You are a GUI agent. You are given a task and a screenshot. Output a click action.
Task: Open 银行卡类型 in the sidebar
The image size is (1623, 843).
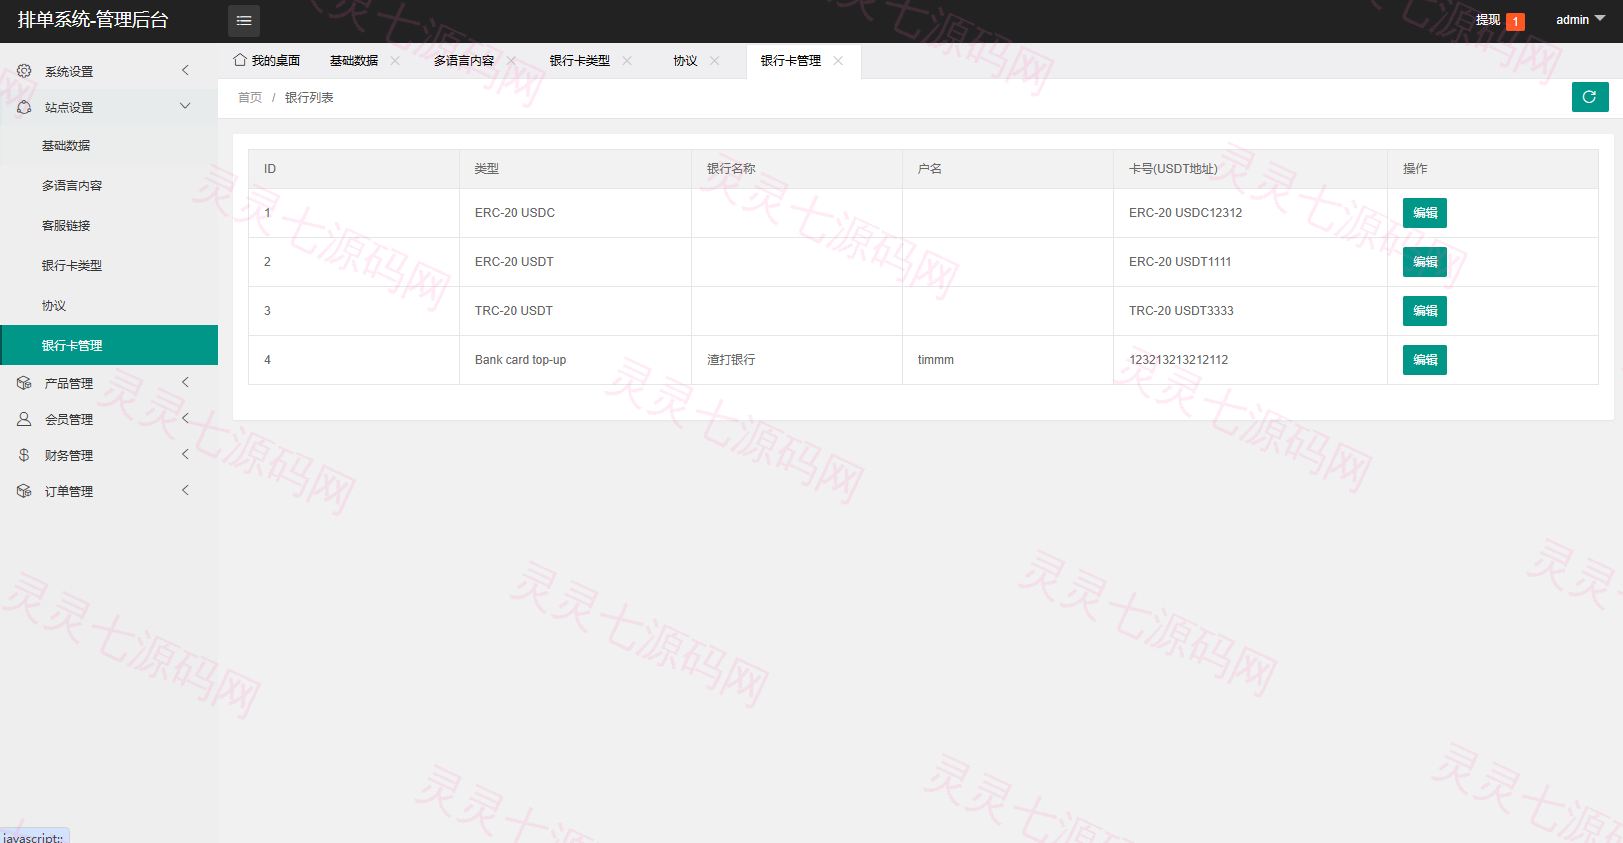(x=109, y=266)
